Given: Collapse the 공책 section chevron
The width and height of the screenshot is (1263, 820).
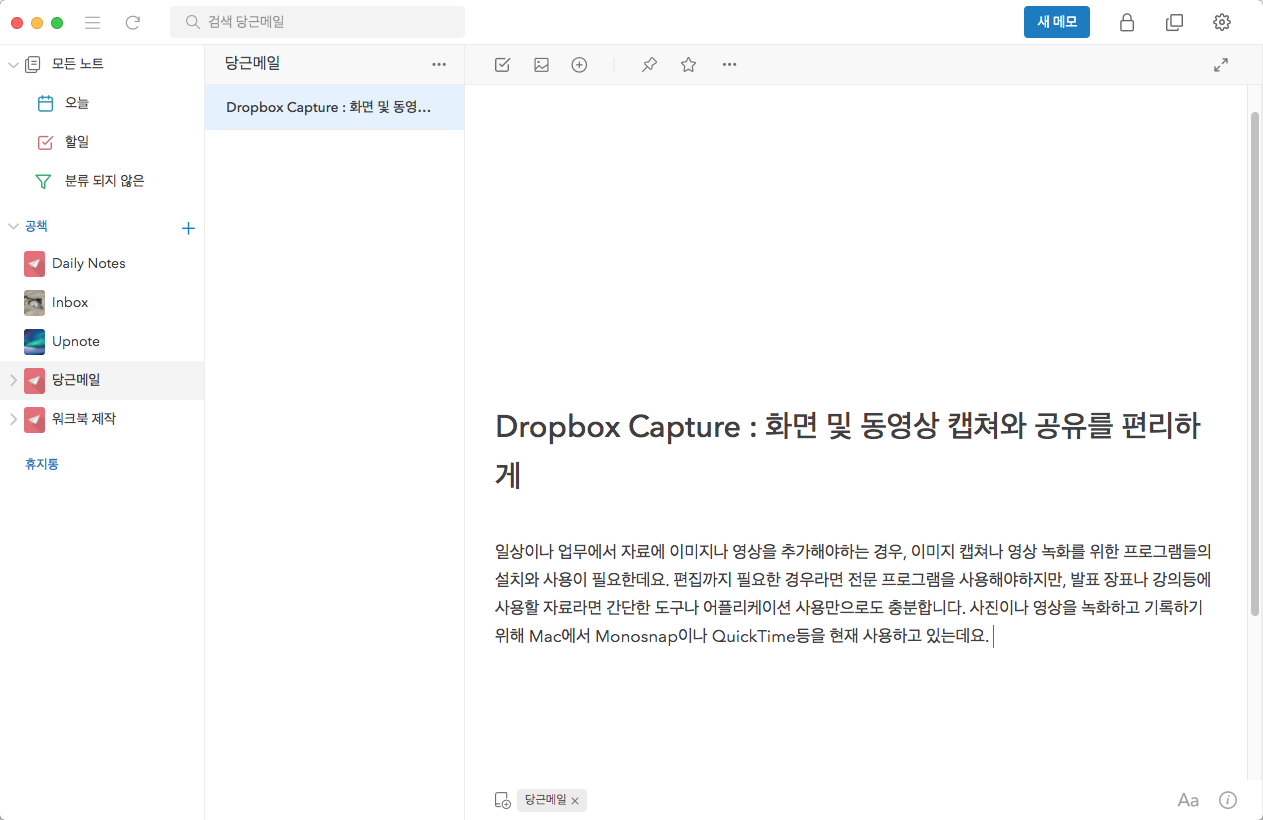Looking at the screenshot, I should [13, 227].
